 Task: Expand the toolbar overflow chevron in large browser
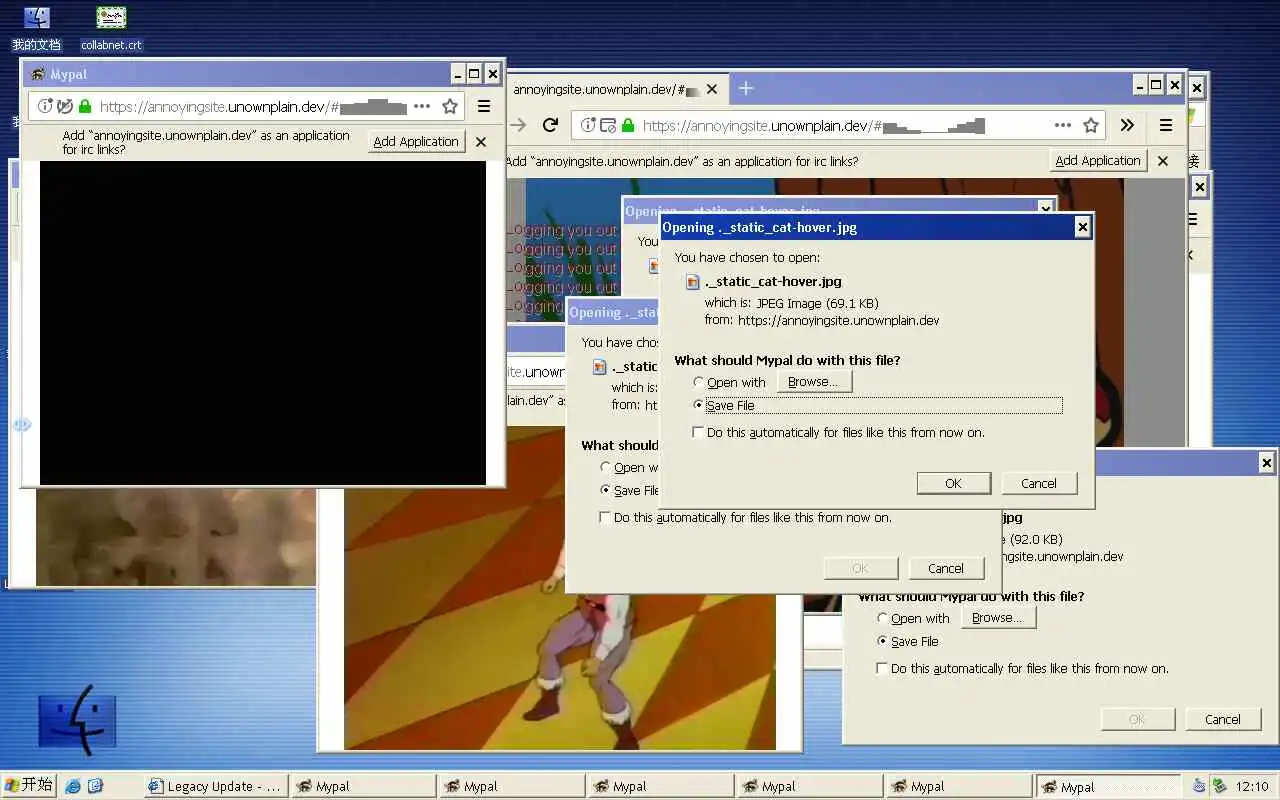tap(1127, 125)
